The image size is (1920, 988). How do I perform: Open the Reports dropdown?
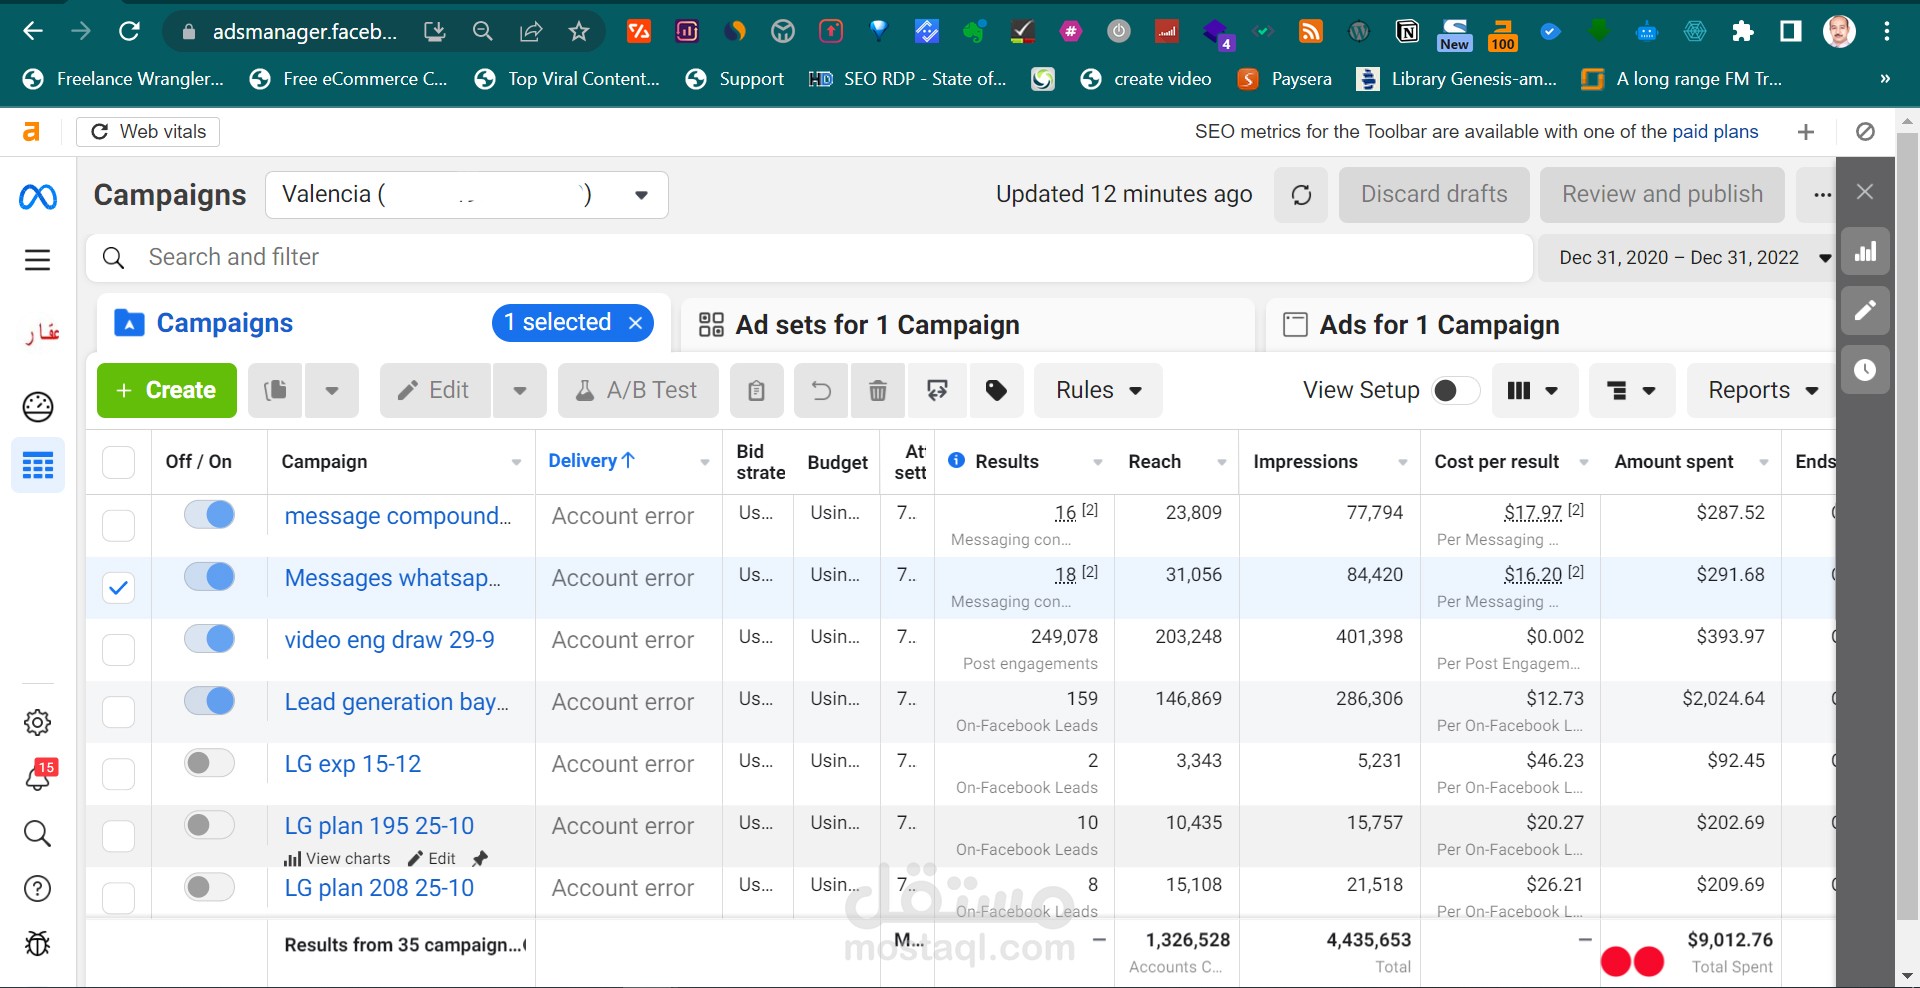pyautogui.click(x=1762, y=390)
